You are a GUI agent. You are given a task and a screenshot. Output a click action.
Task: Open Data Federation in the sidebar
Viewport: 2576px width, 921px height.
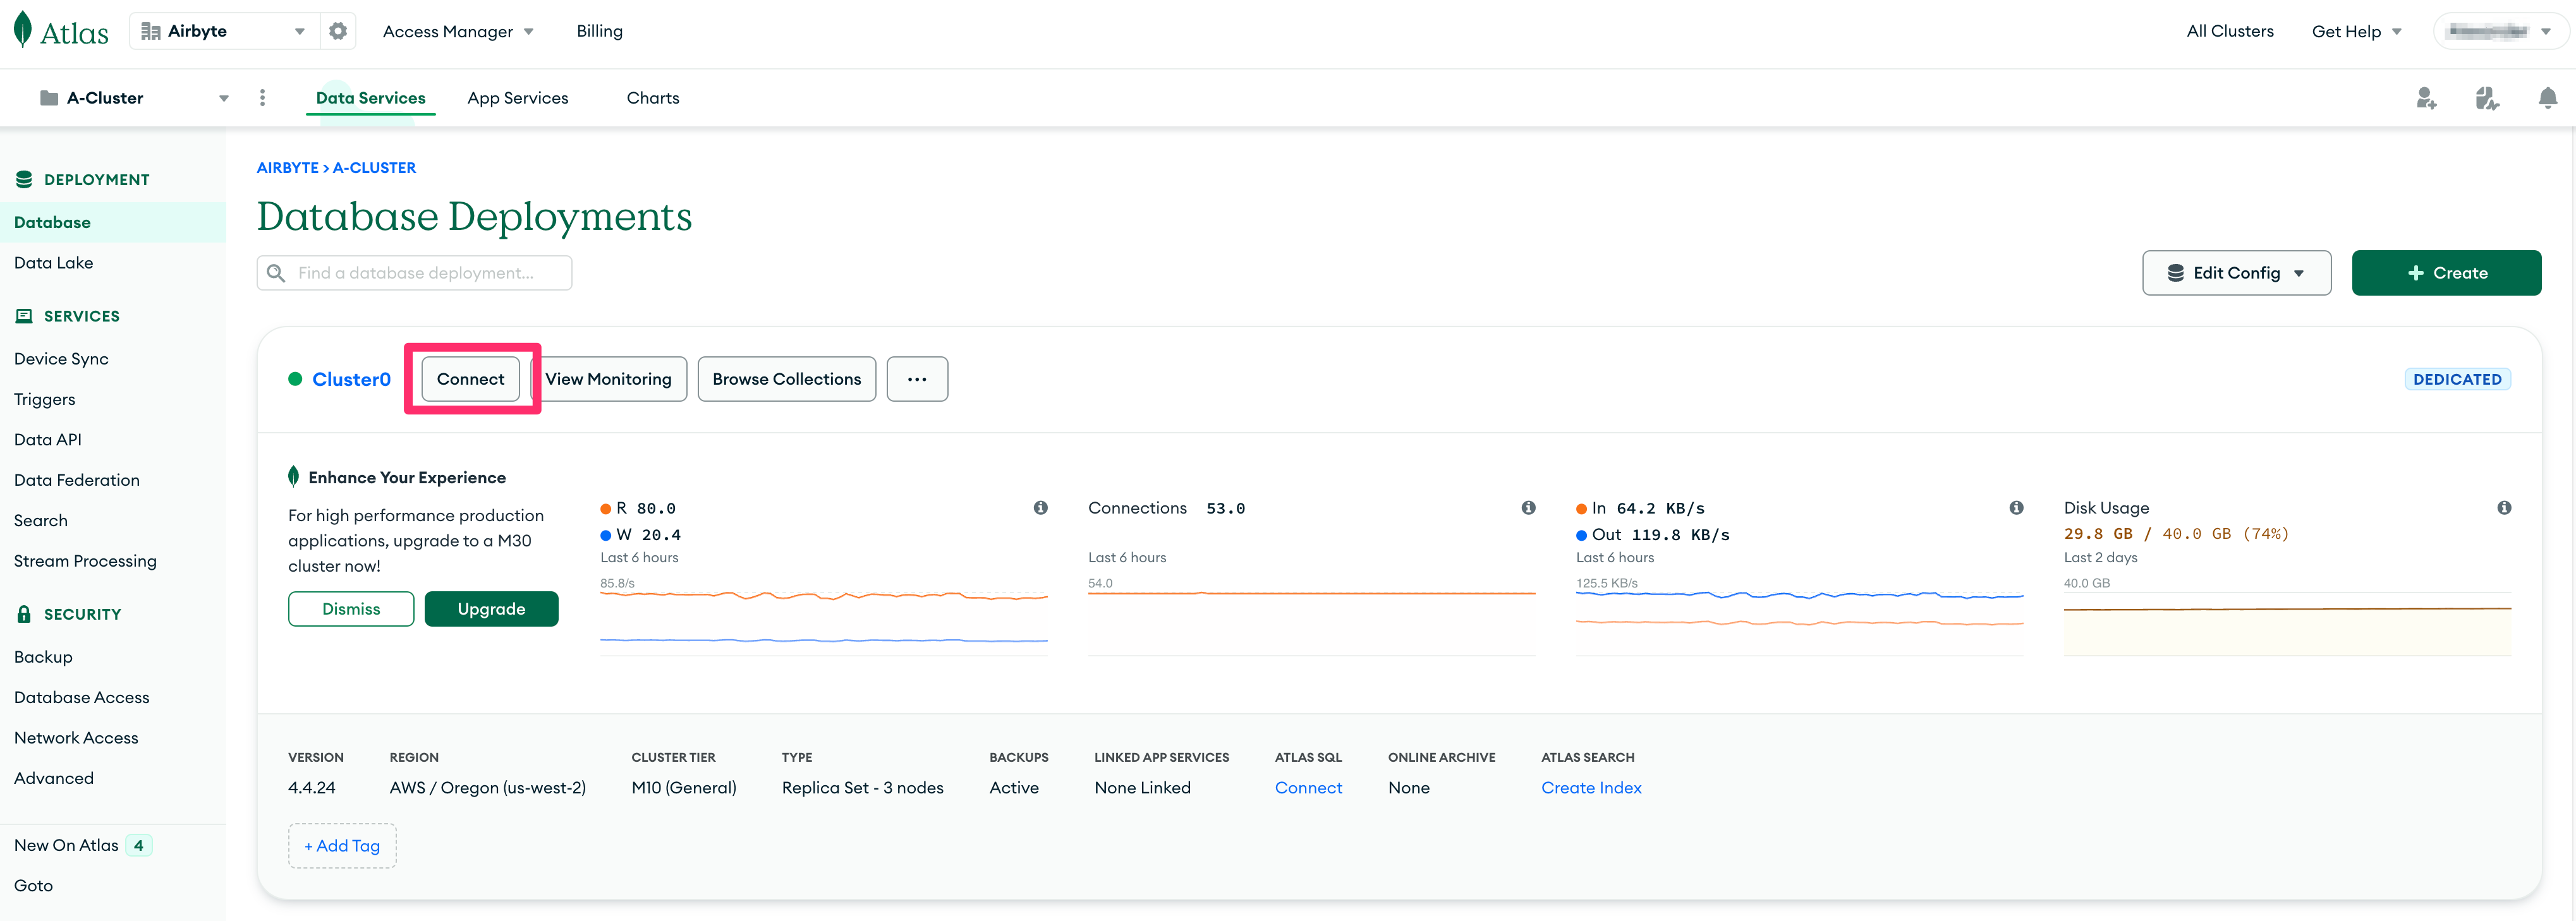tap(77, 480)
